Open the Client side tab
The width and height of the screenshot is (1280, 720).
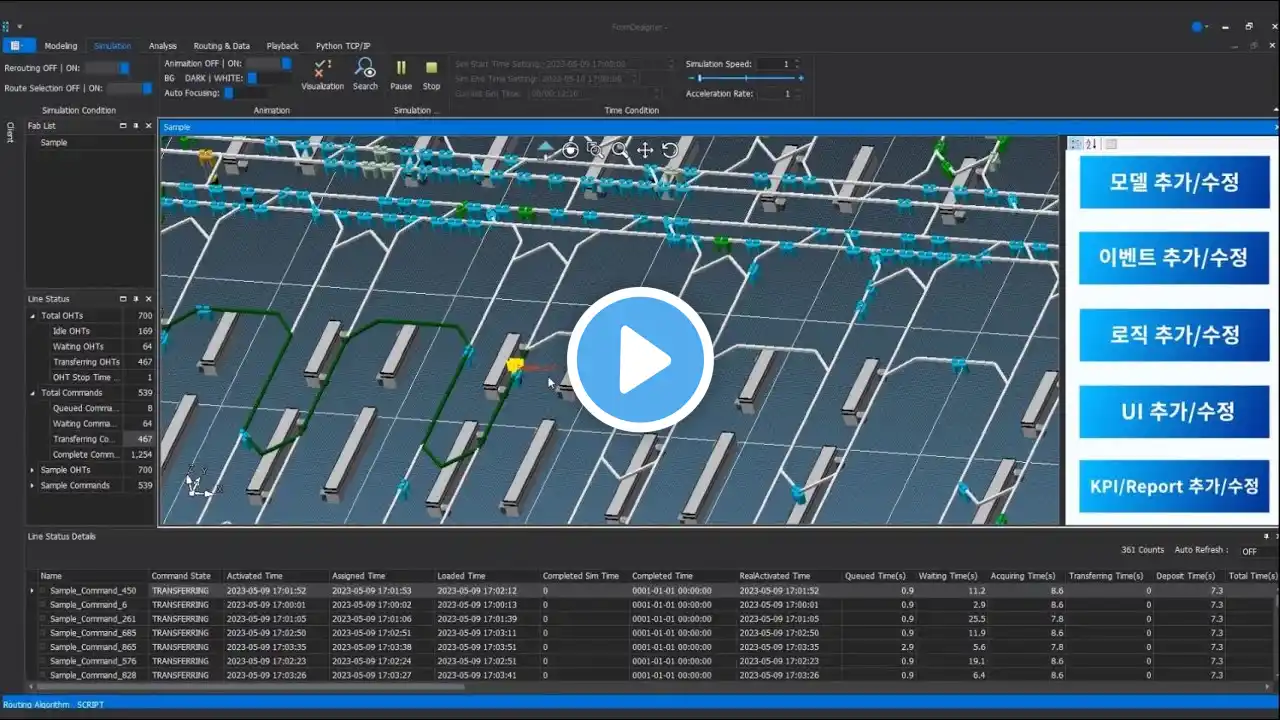10,132
